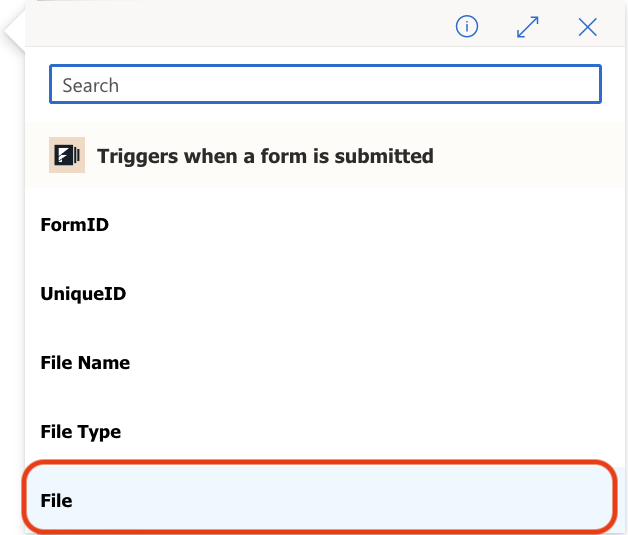Pick the File Type dynamic value

[80, 432]
